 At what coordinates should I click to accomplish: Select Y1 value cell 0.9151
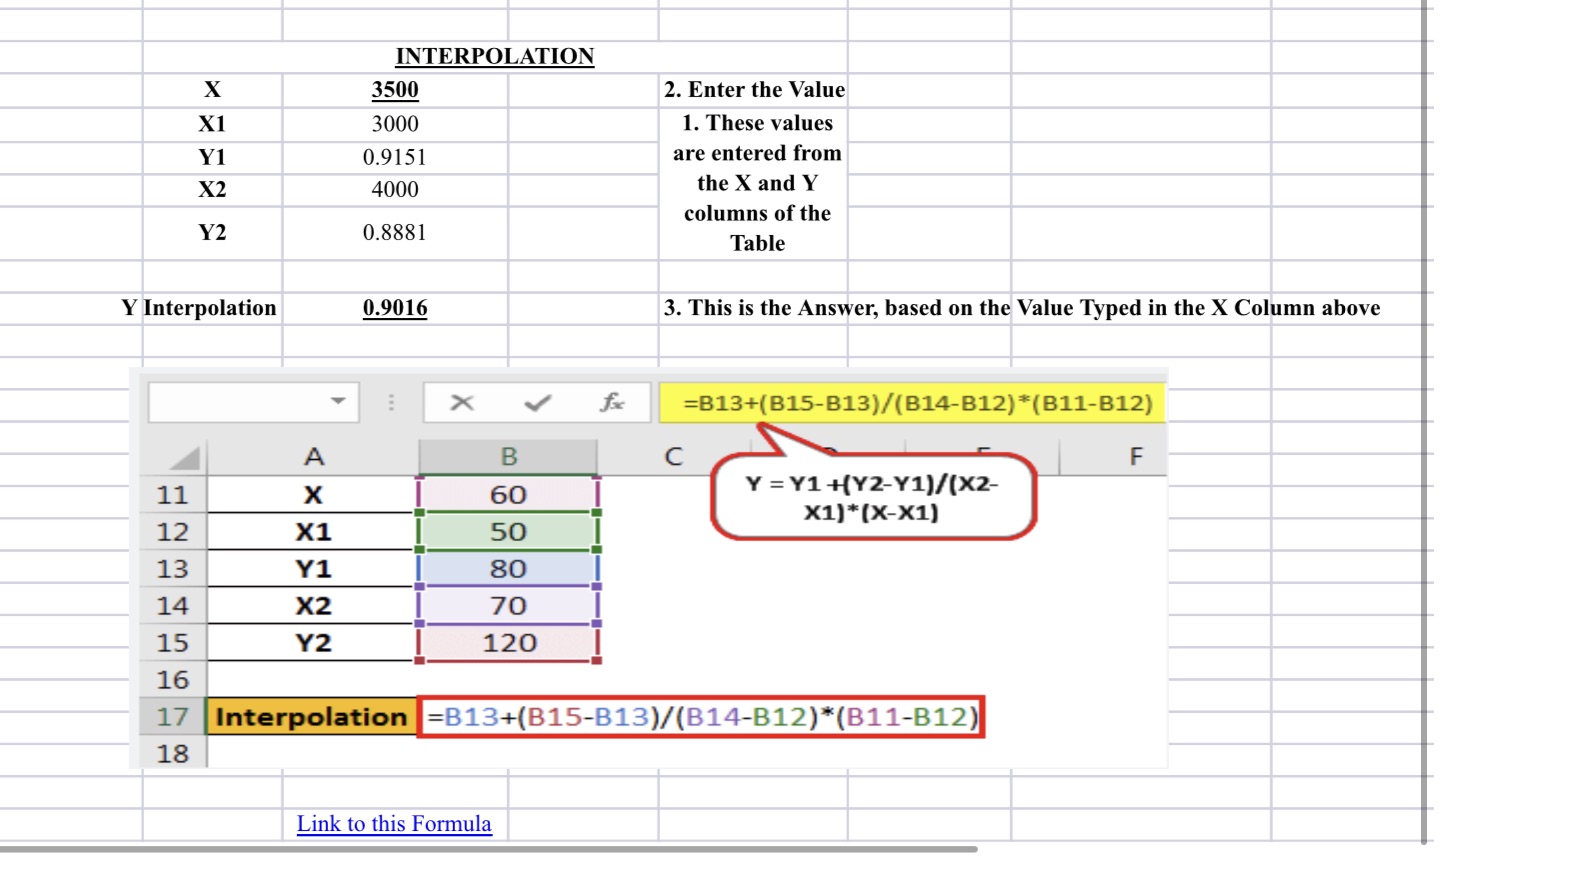tap(395, 157)
